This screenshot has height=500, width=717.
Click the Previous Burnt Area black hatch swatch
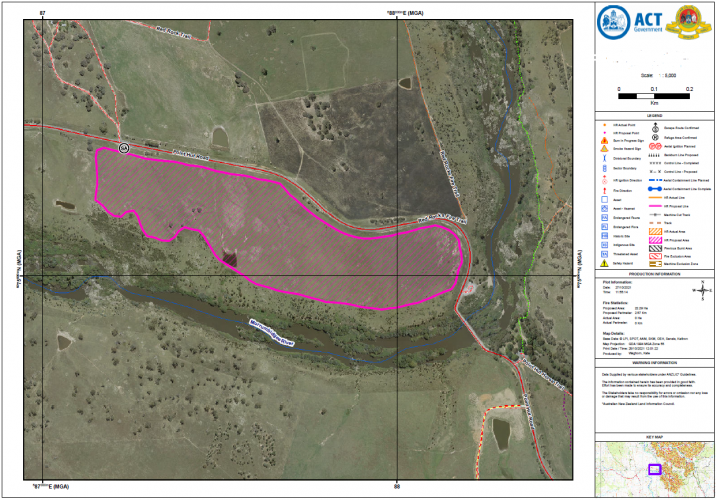pyautogui.click(x=655, y=248)
